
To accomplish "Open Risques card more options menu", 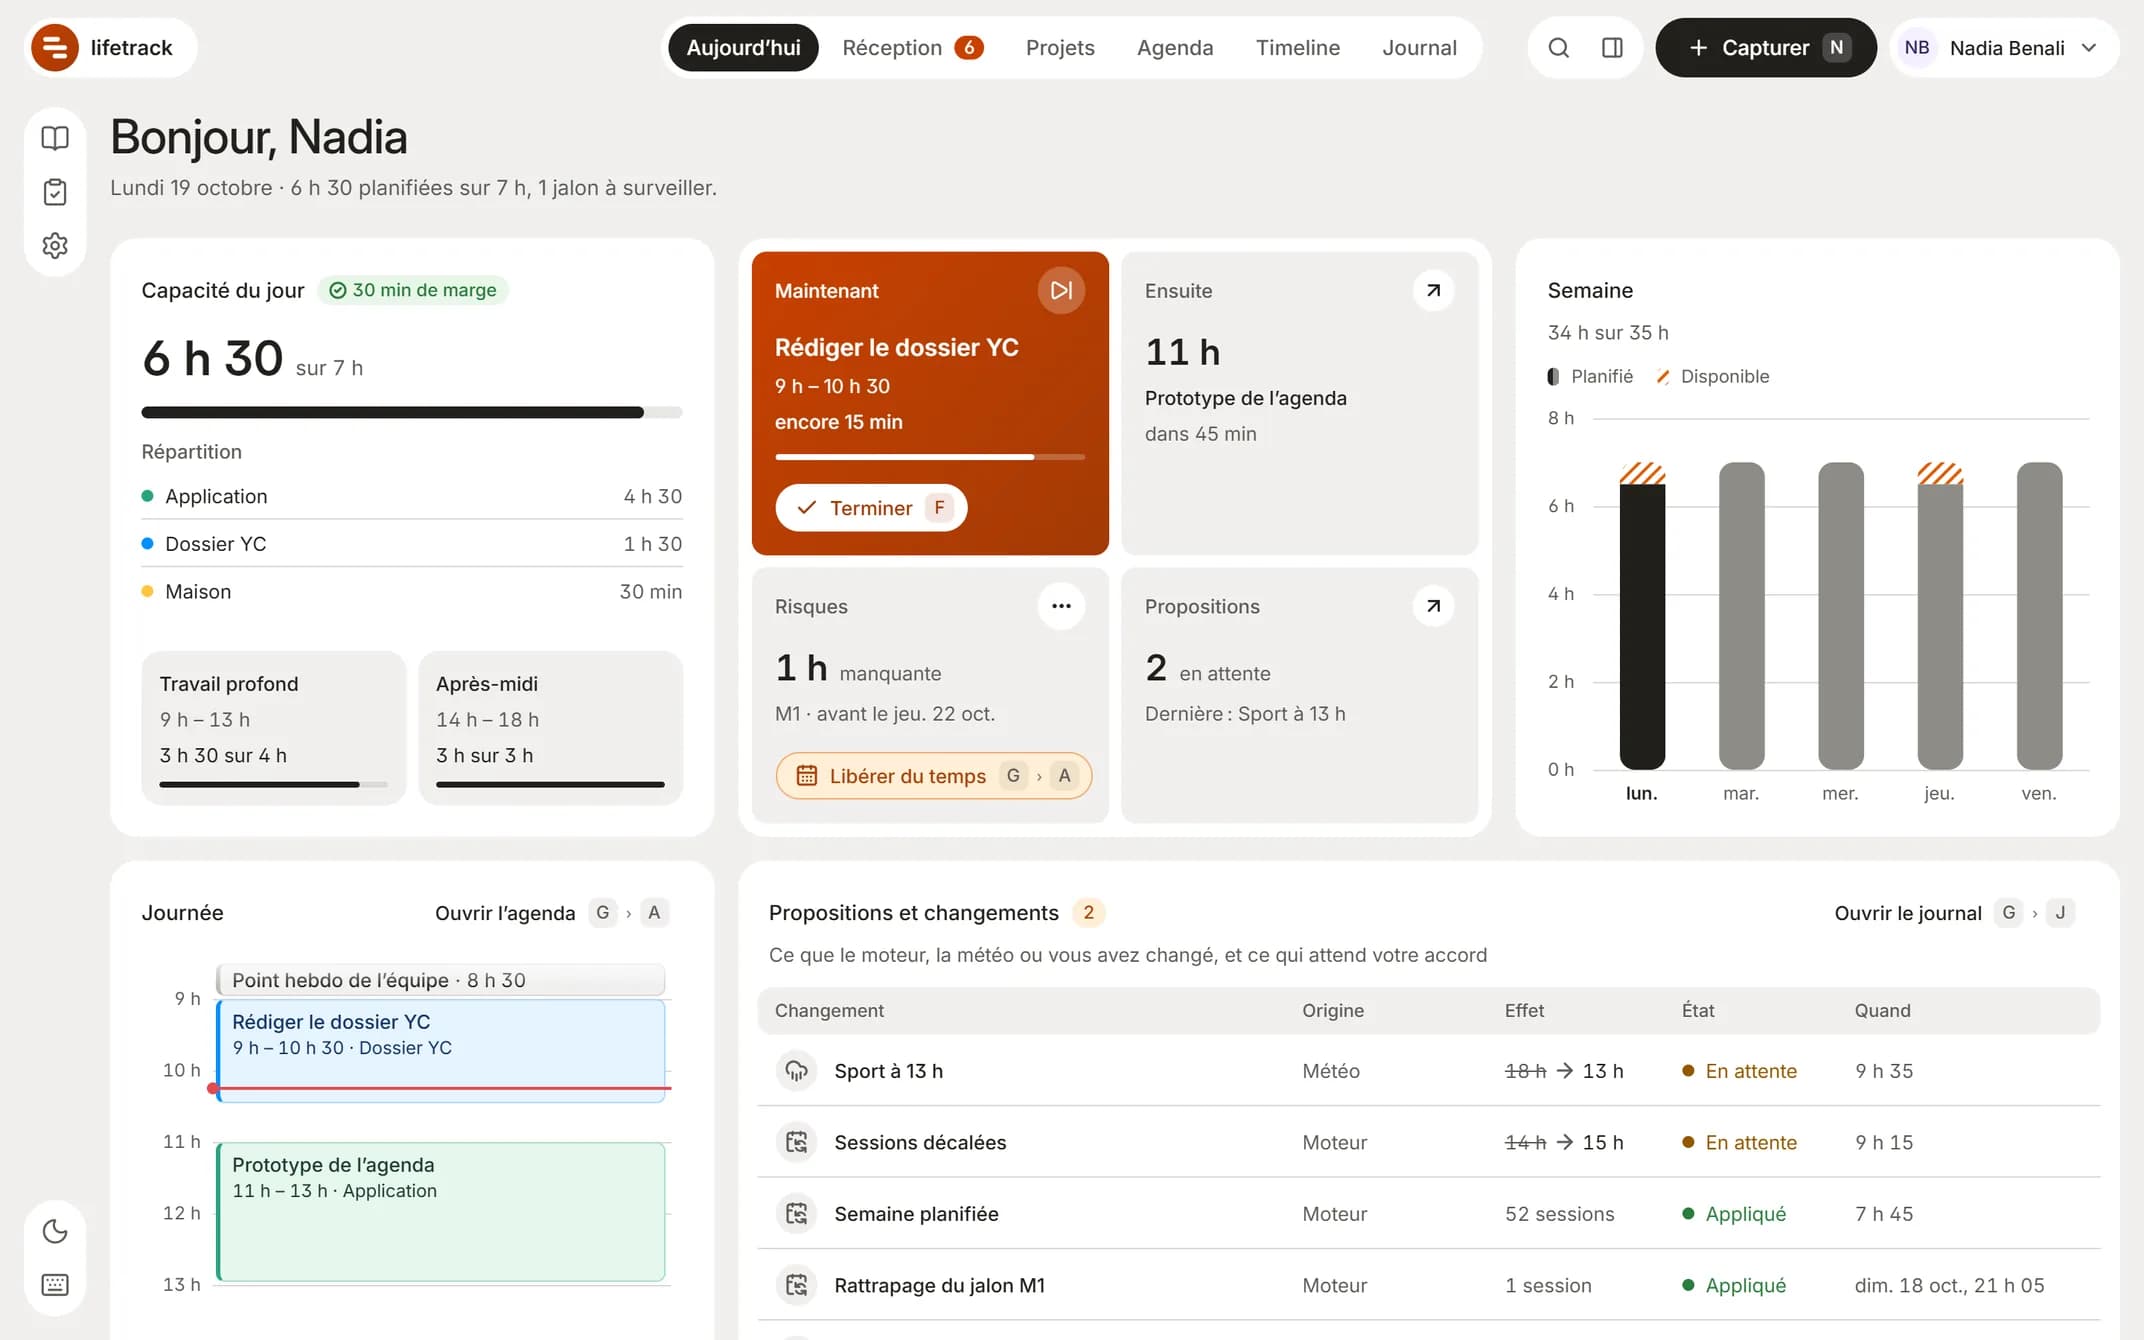I will click(x=1061, y=606).
